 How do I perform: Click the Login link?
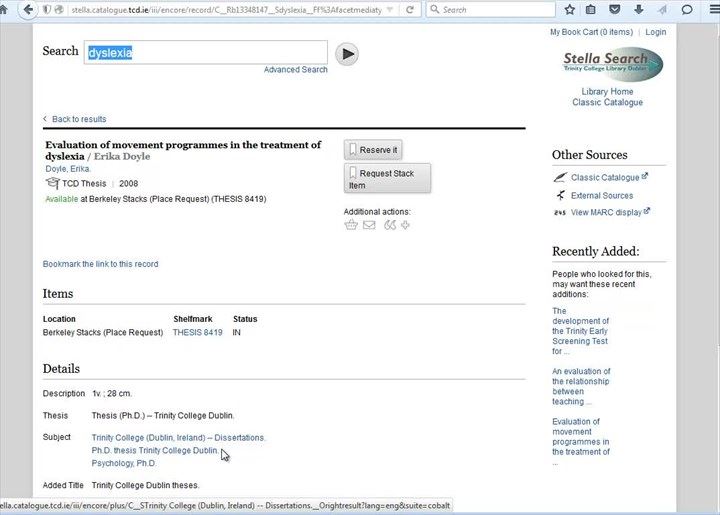click(x=655, y=32)
